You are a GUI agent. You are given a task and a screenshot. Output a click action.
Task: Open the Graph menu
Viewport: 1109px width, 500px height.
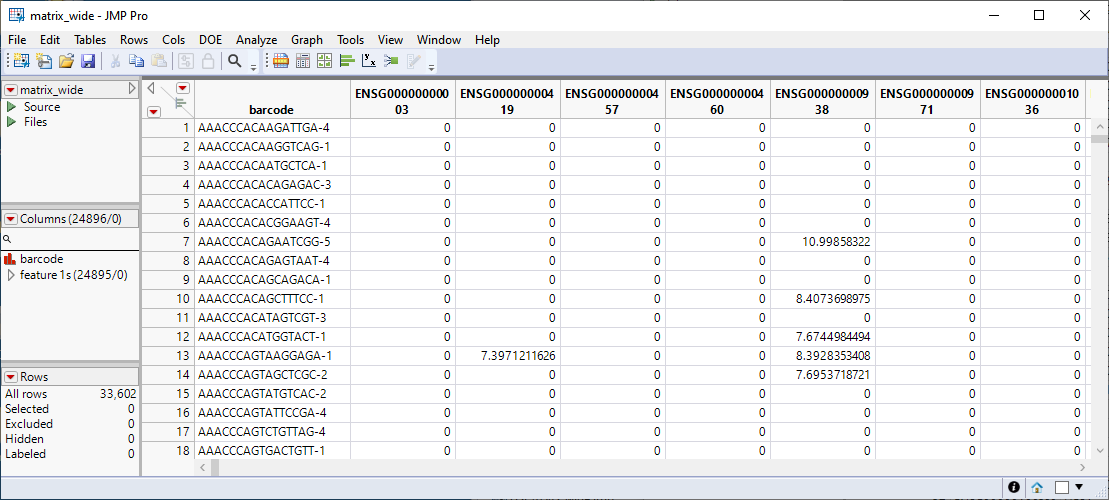307,40
